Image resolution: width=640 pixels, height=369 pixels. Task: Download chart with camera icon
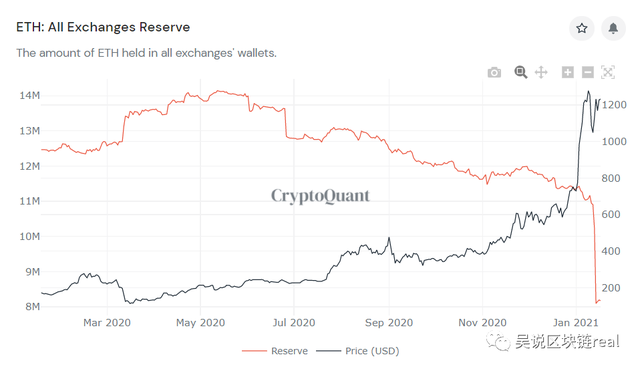coord(494,73)
